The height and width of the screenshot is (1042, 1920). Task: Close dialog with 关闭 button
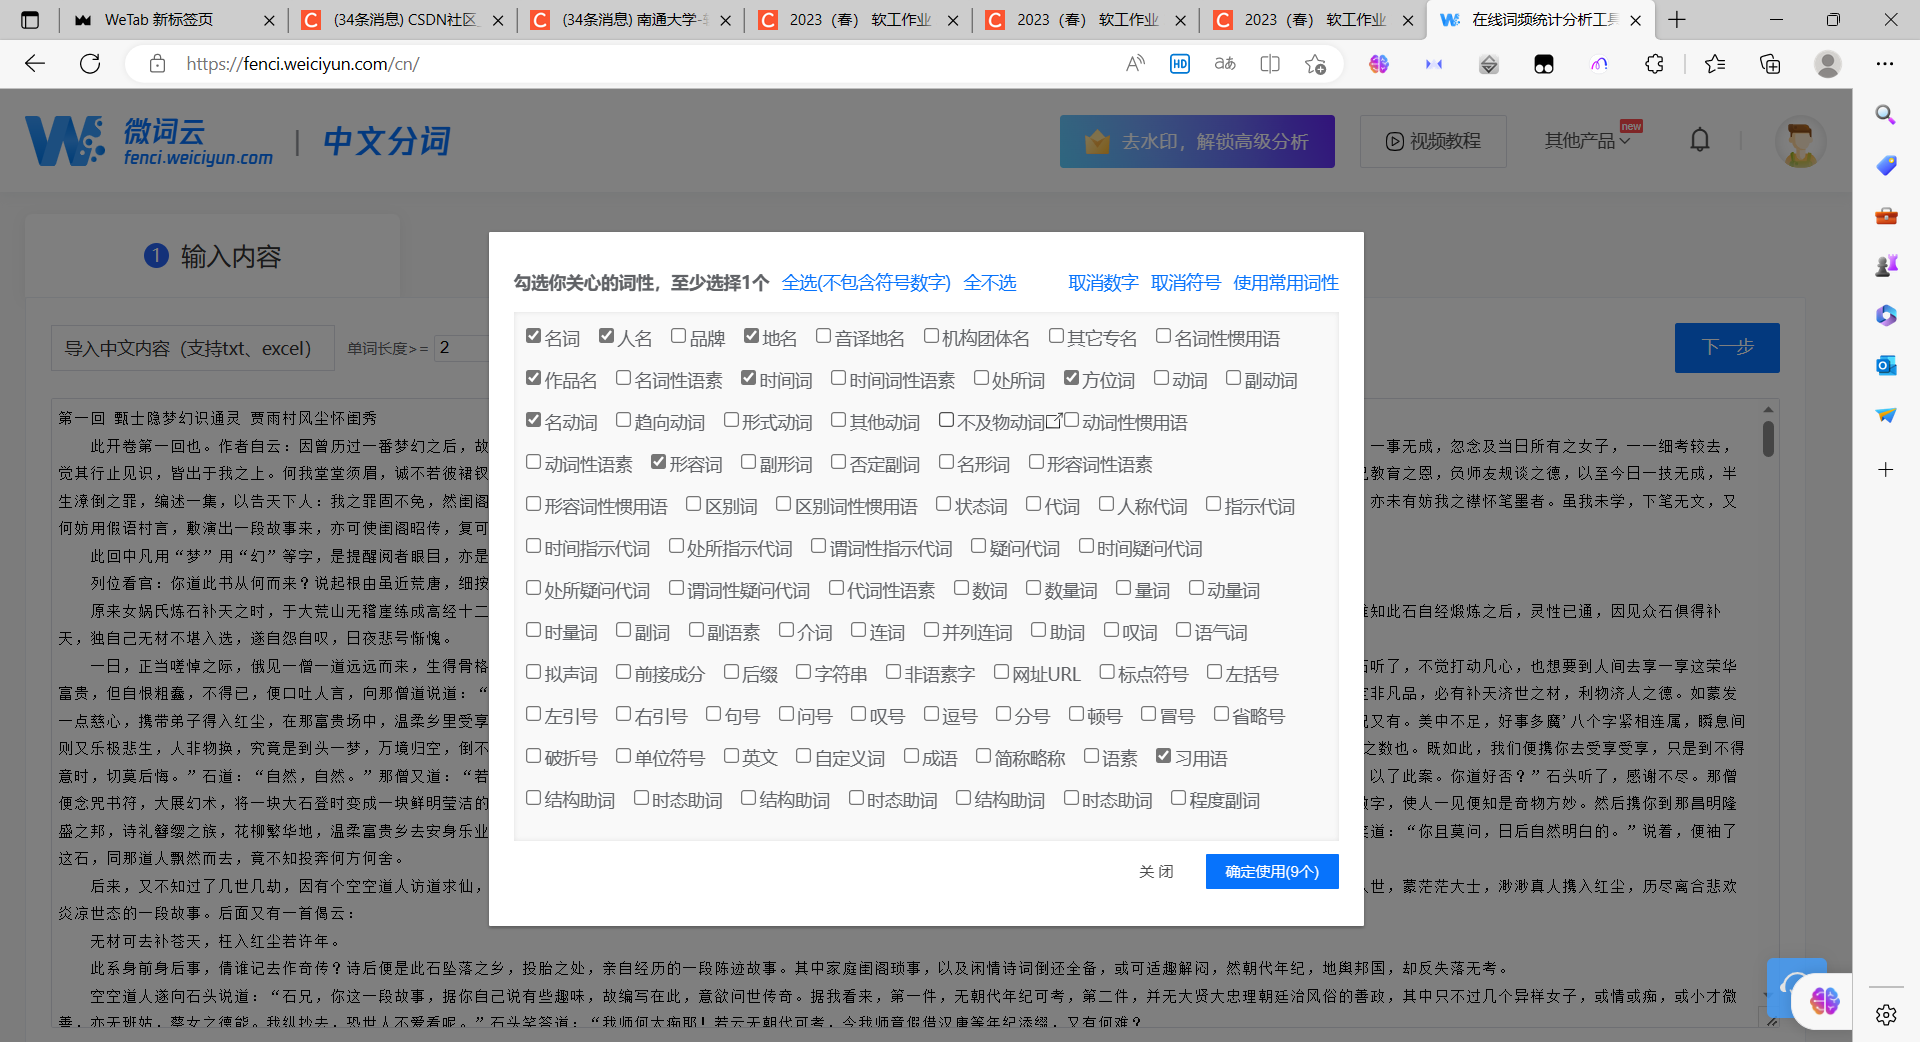1156,872
